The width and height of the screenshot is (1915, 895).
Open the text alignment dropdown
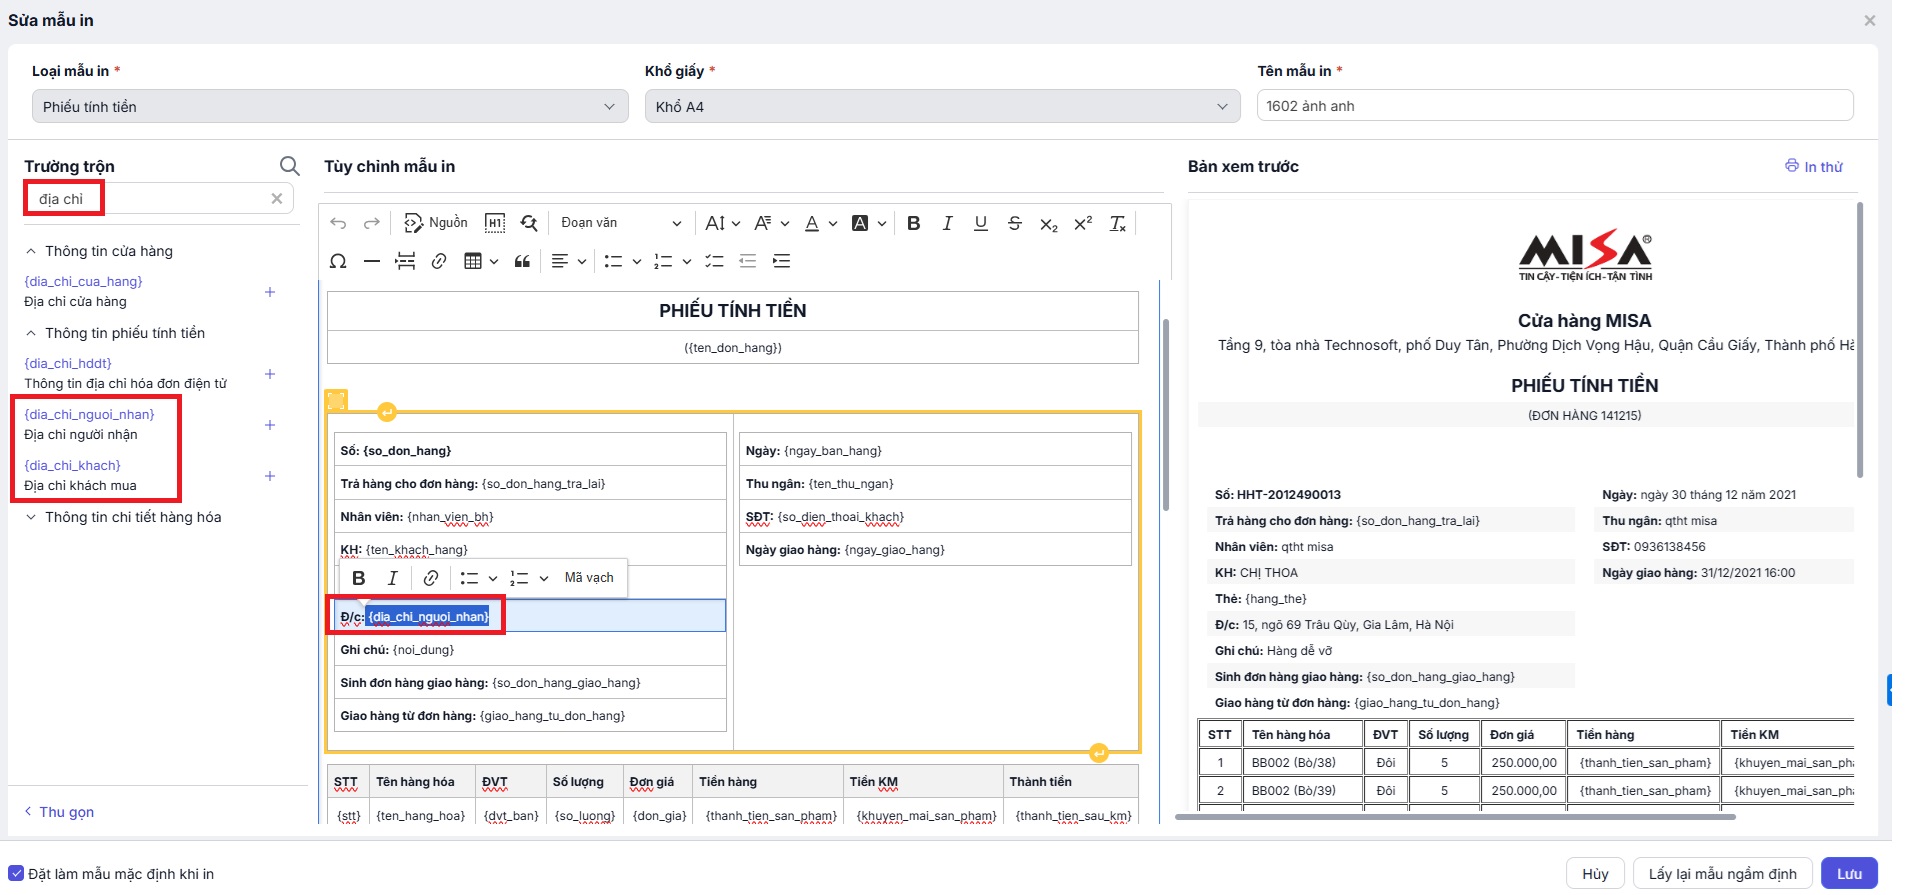point(568,261)
